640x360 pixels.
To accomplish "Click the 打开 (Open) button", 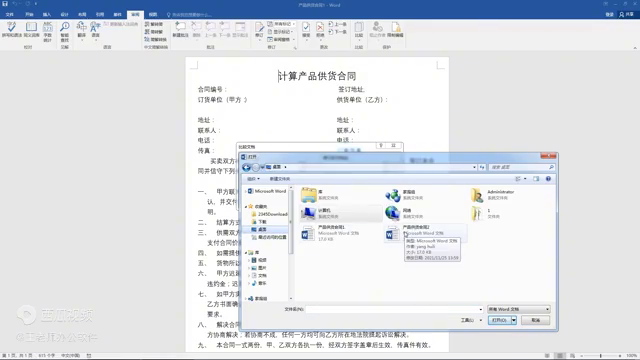I will (x=500, y=320).
